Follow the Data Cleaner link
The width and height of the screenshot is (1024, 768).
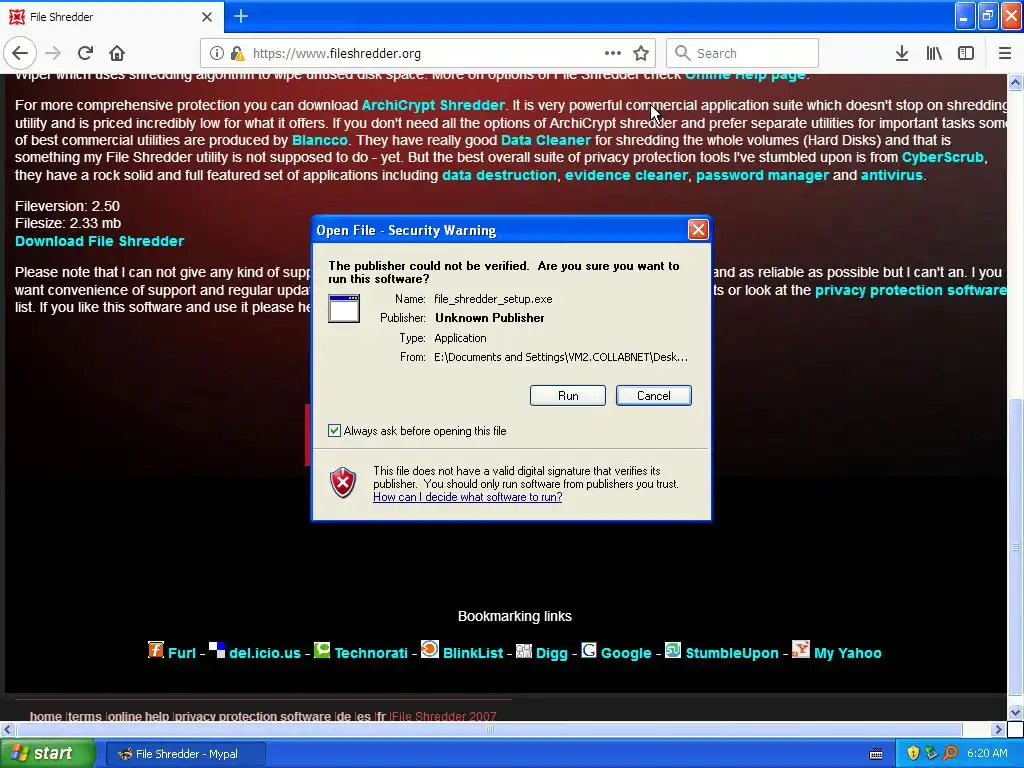tap(545, 140)
